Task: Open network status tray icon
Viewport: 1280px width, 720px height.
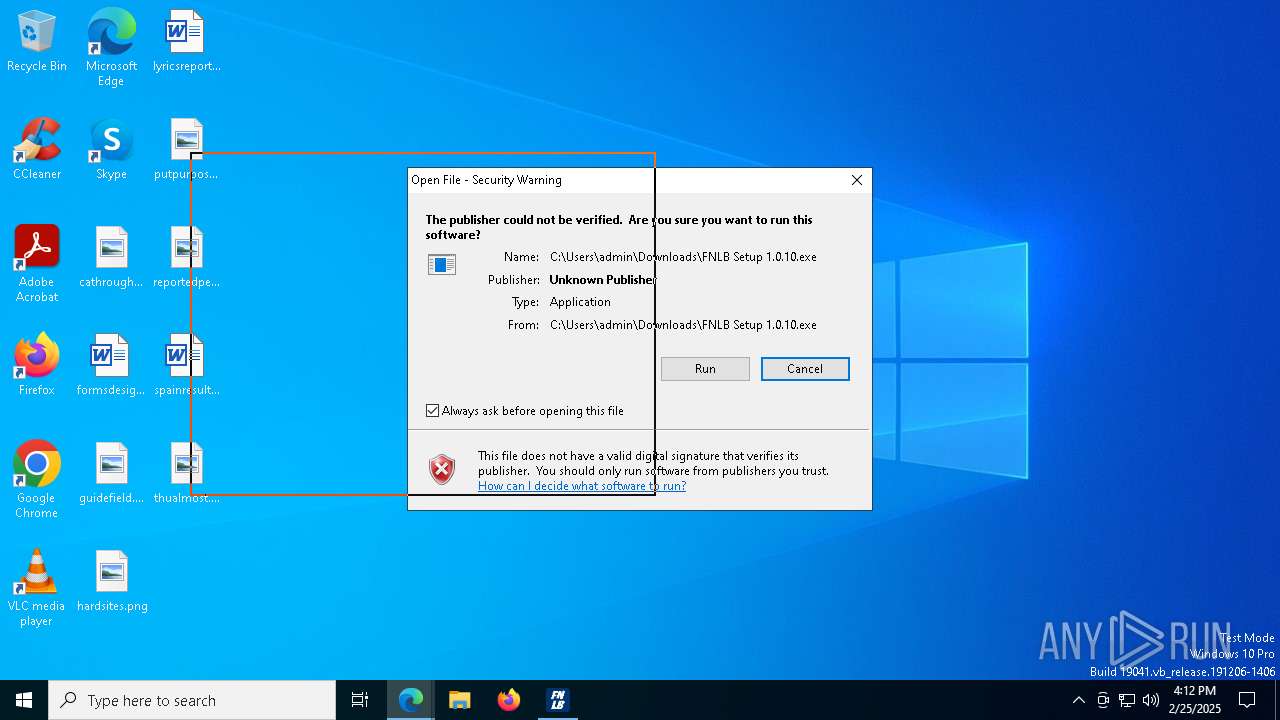Action: [x=1127, y=700]
